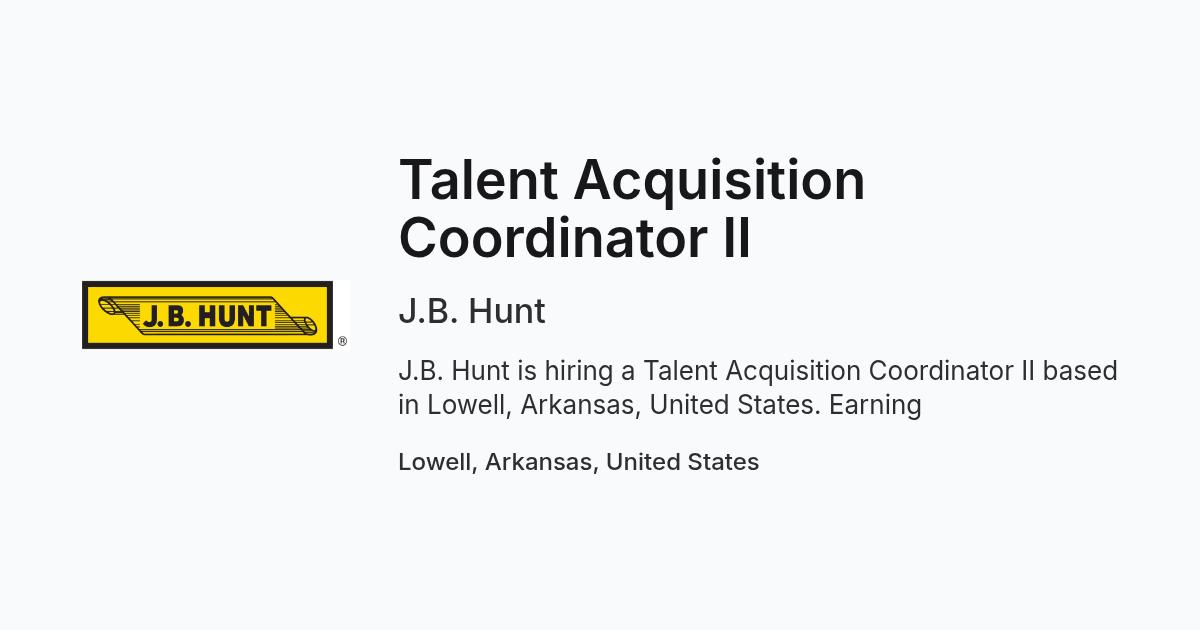
Task: Click 'Coordinator II' within the description text
Action: (x=951, y=371)
